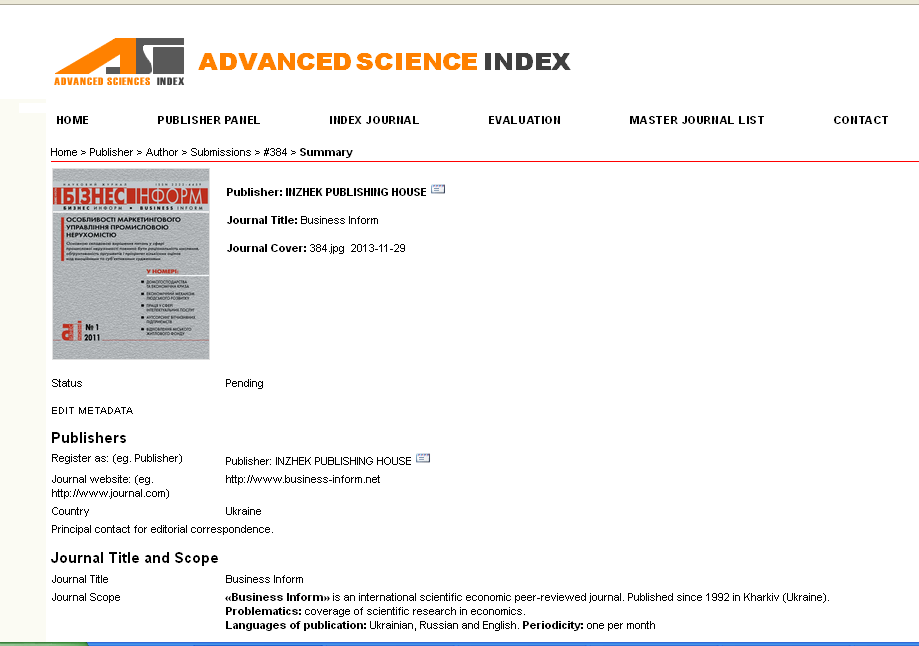This screenshot has height=646, width=919.
Task: Open the HOME menu item
Action: (x=73, y=120)
